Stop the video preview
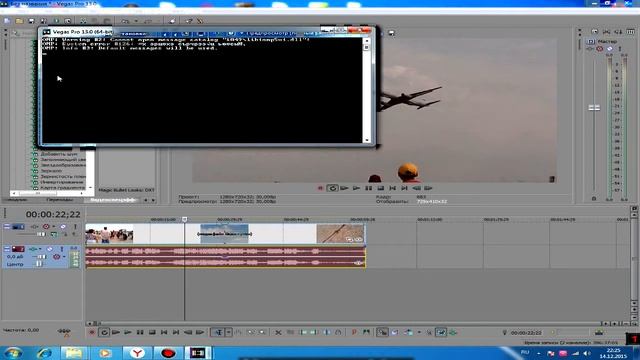The image size is (640, 360). click(x=380, y=188)
